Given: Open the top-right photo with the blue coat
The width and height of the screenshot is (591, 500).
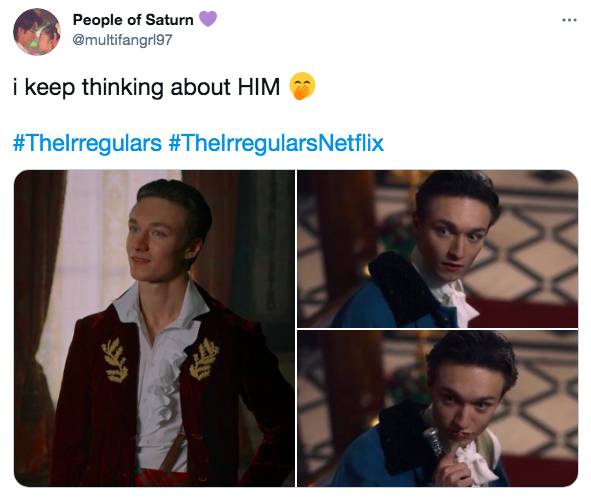Looking at the screenshot, I should [438, 249].
